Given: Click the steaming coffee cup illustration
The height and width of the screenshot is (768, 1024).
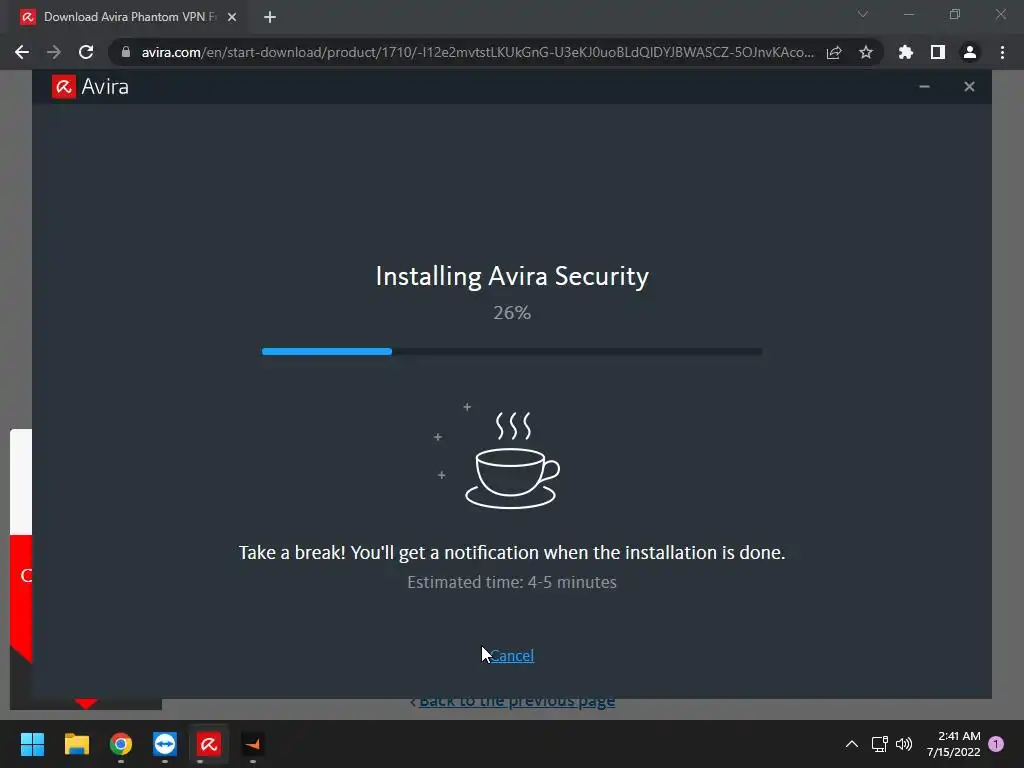Looking at the screenshot, I should pyautogui.click(x=512, y=460).
